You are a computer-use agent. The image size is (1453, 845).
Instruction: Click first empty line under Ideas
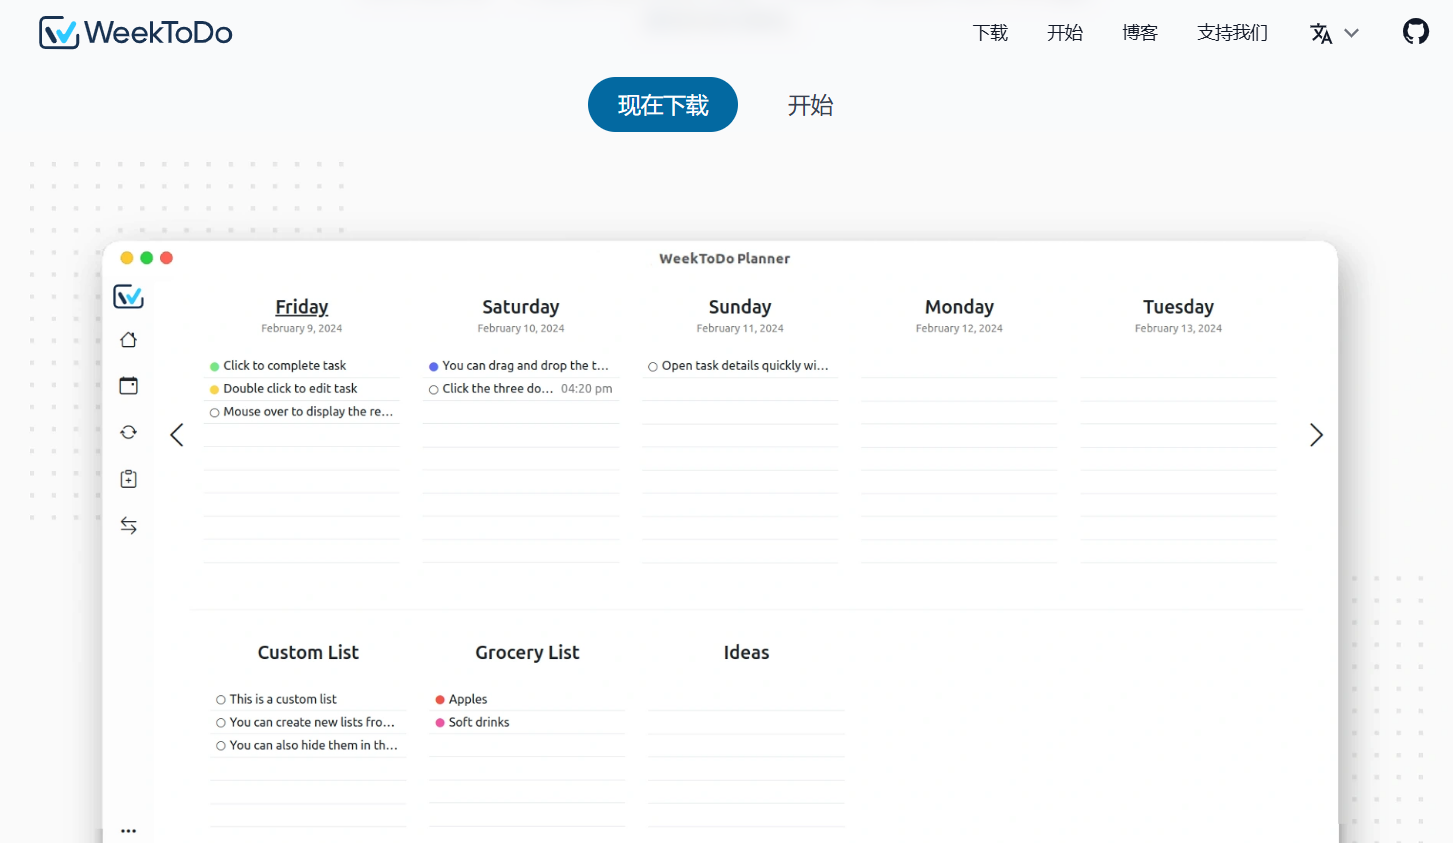(x=746, y=699)
